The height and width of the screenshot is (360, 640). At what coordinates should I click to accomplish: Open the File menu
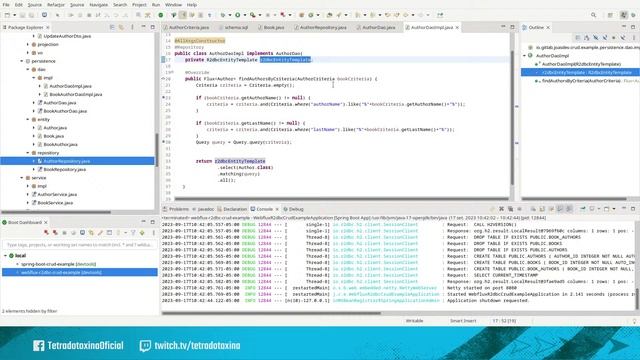coord(6,5)
